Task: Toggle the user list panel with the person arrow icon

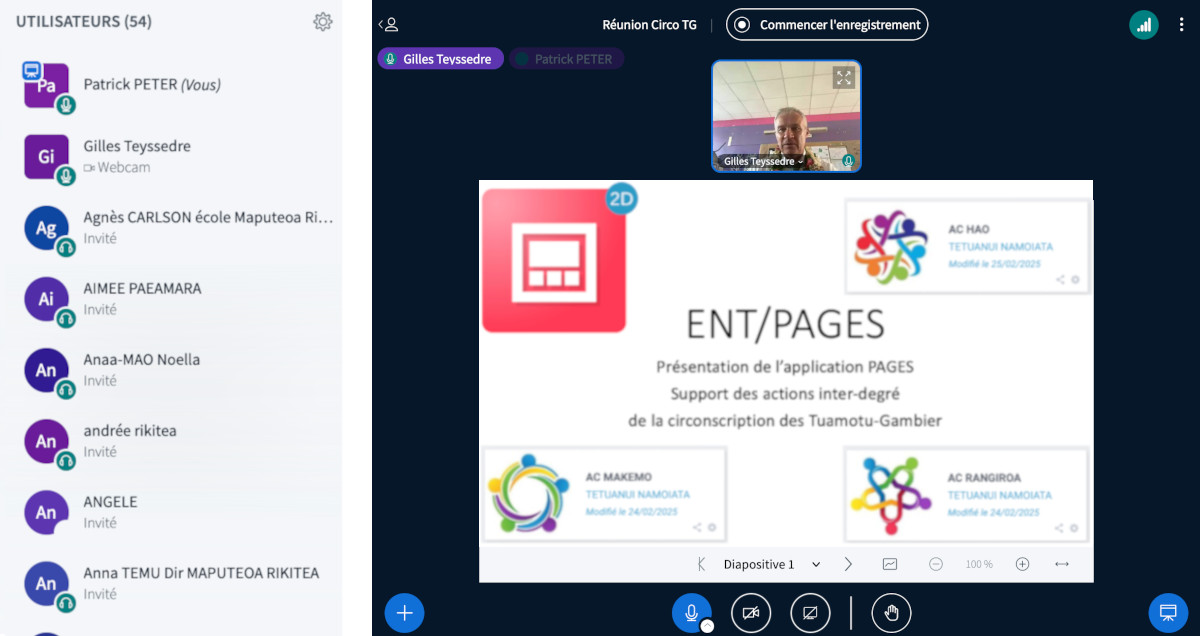Action: pyautogui.click(x=388, y=24)
